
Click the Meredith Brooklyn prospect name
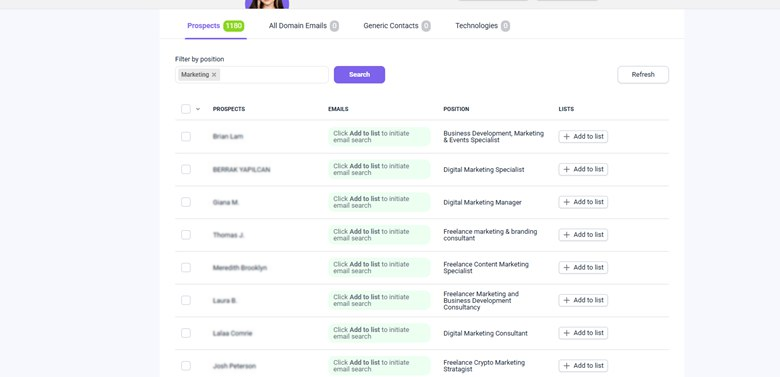tap(240, 268)
